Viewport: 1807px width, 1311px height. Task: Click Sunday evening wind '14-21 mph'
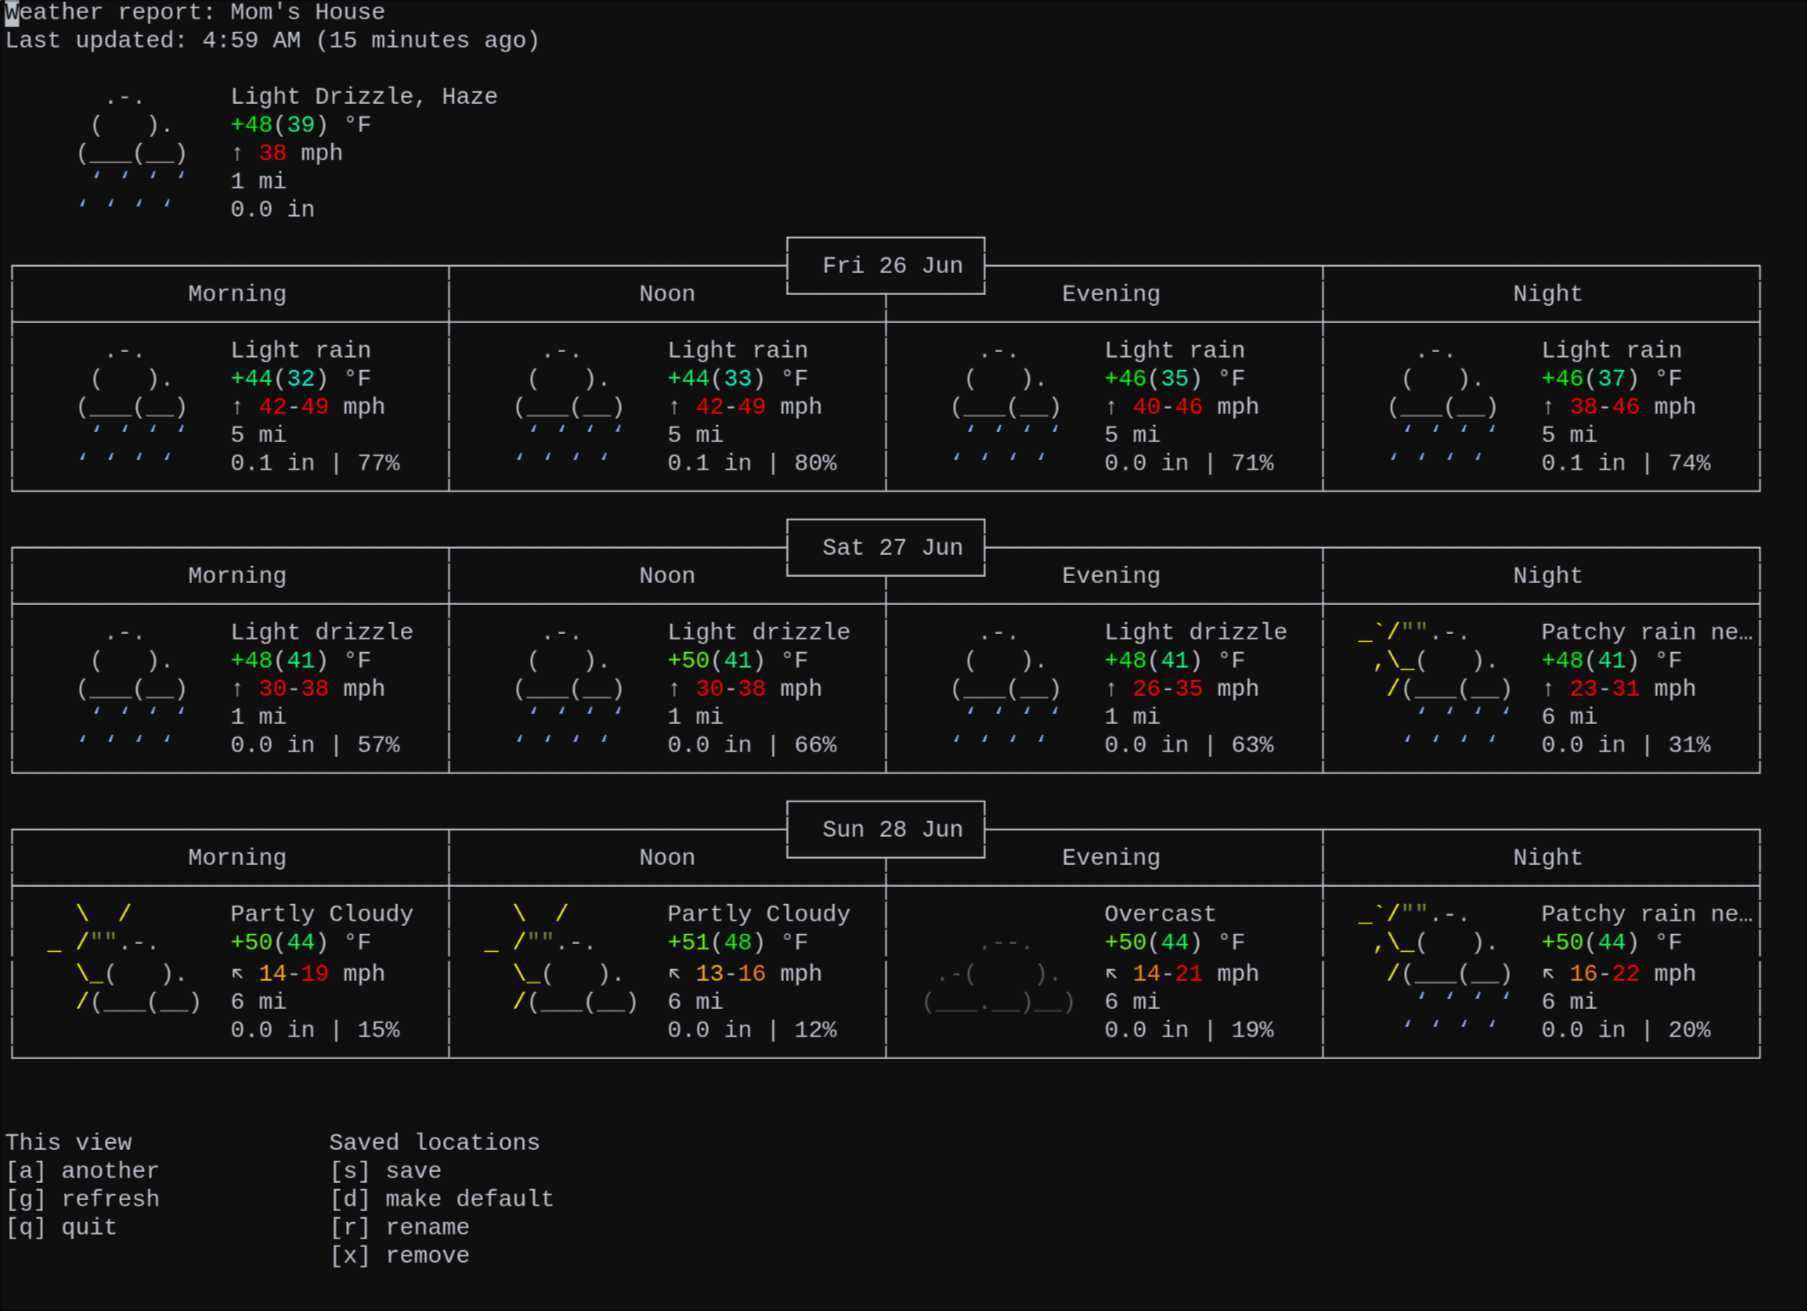click(1195, 973)
